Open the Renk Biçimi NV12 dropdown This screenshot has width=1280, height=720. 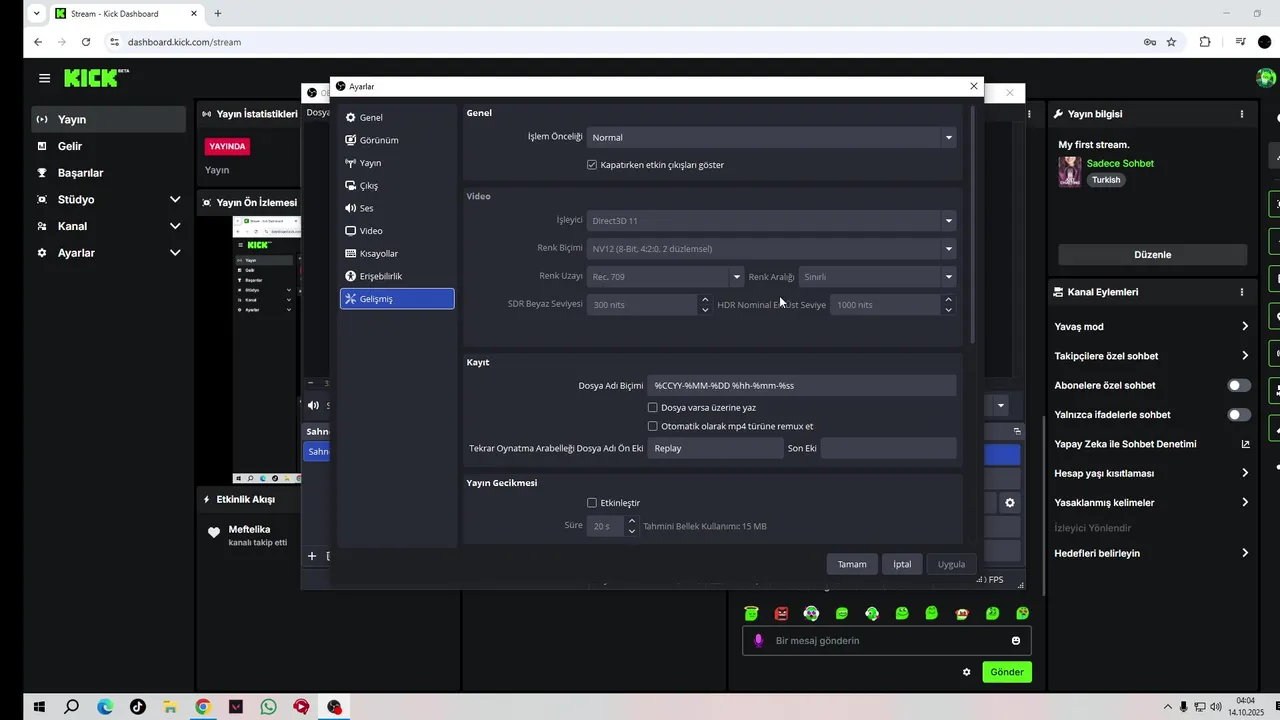(771, 248)
